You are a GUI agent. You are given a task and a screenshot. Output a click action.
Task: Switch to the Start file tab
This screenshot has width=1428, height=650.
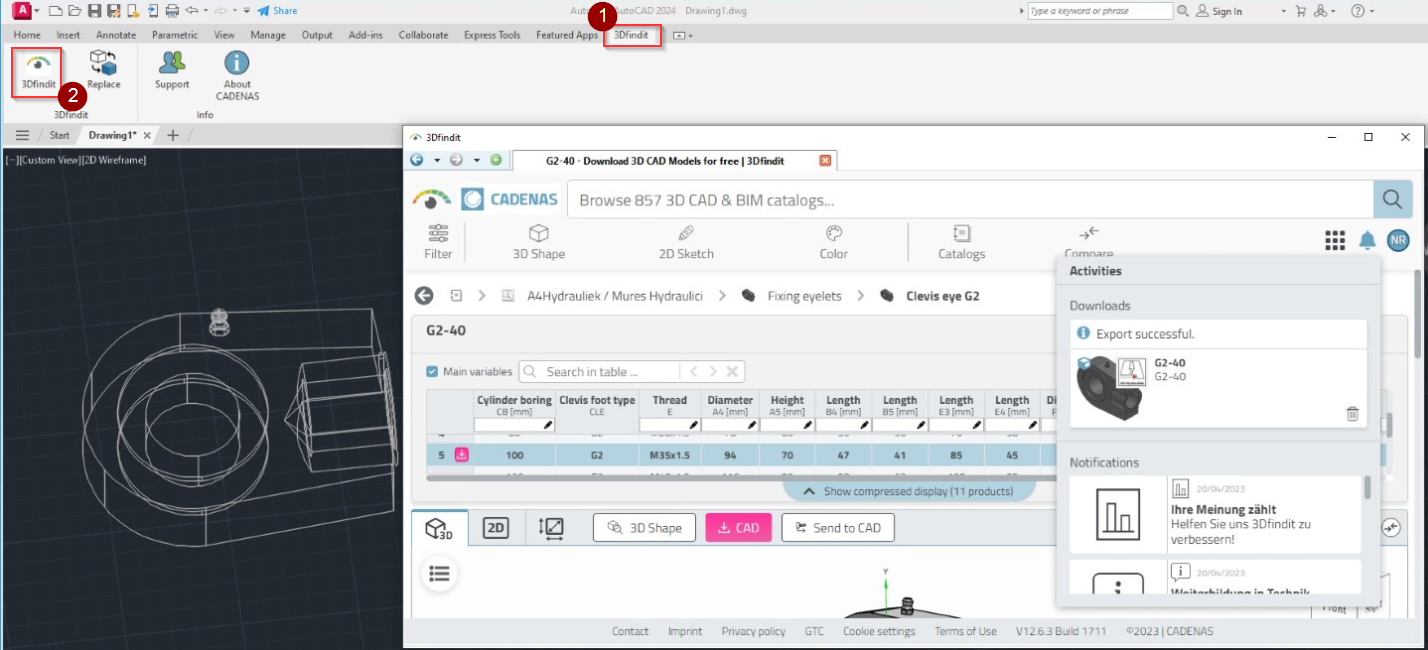[x=60, y=135]
